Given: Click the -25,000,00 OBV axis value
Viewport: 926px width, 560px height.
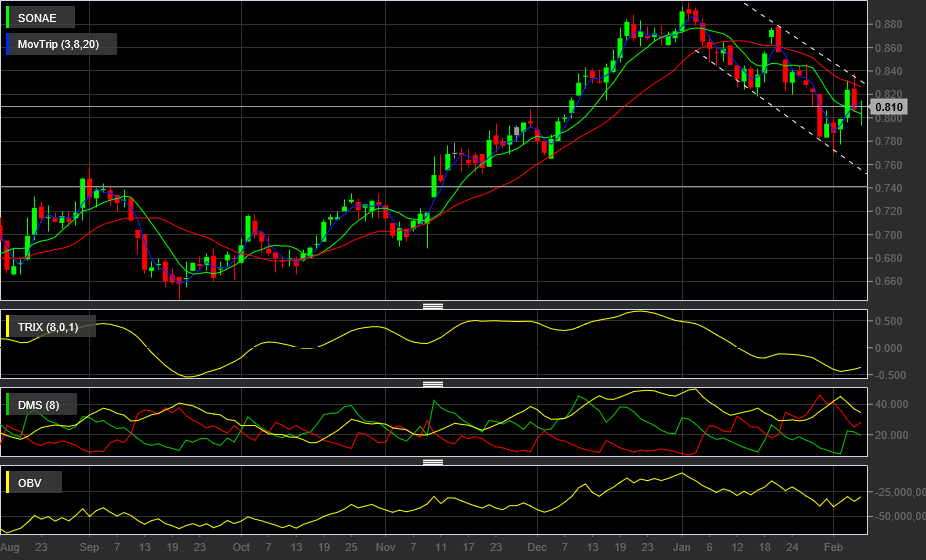Looking at the screenshot, I should [x=899, y=492].
